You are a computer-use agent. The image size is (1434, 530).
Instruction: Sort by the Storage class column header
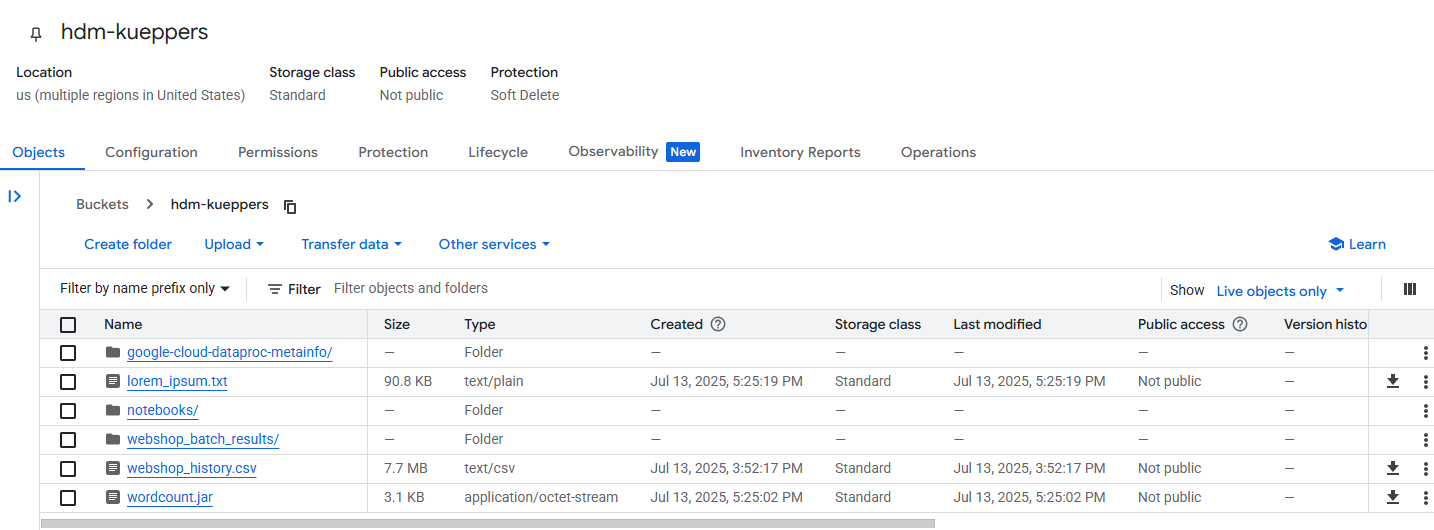tap(878, 324)
